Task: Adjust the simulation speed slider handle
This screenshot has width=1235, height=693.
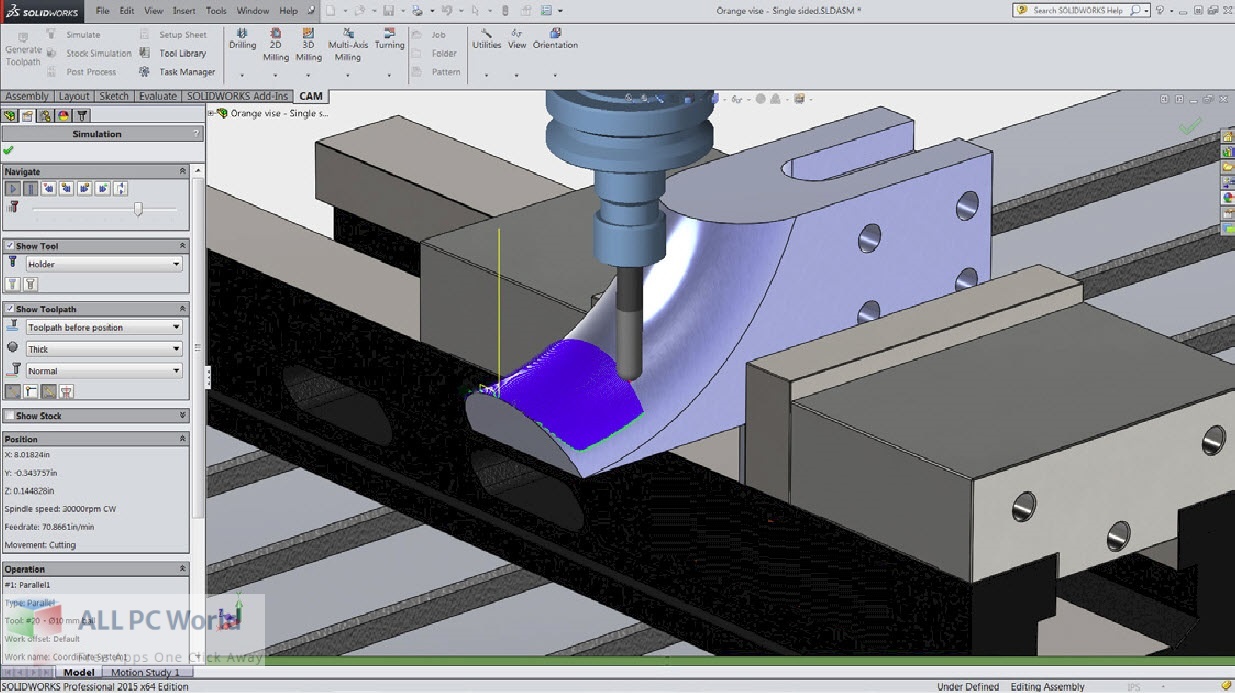Action: tap(138, 208)
